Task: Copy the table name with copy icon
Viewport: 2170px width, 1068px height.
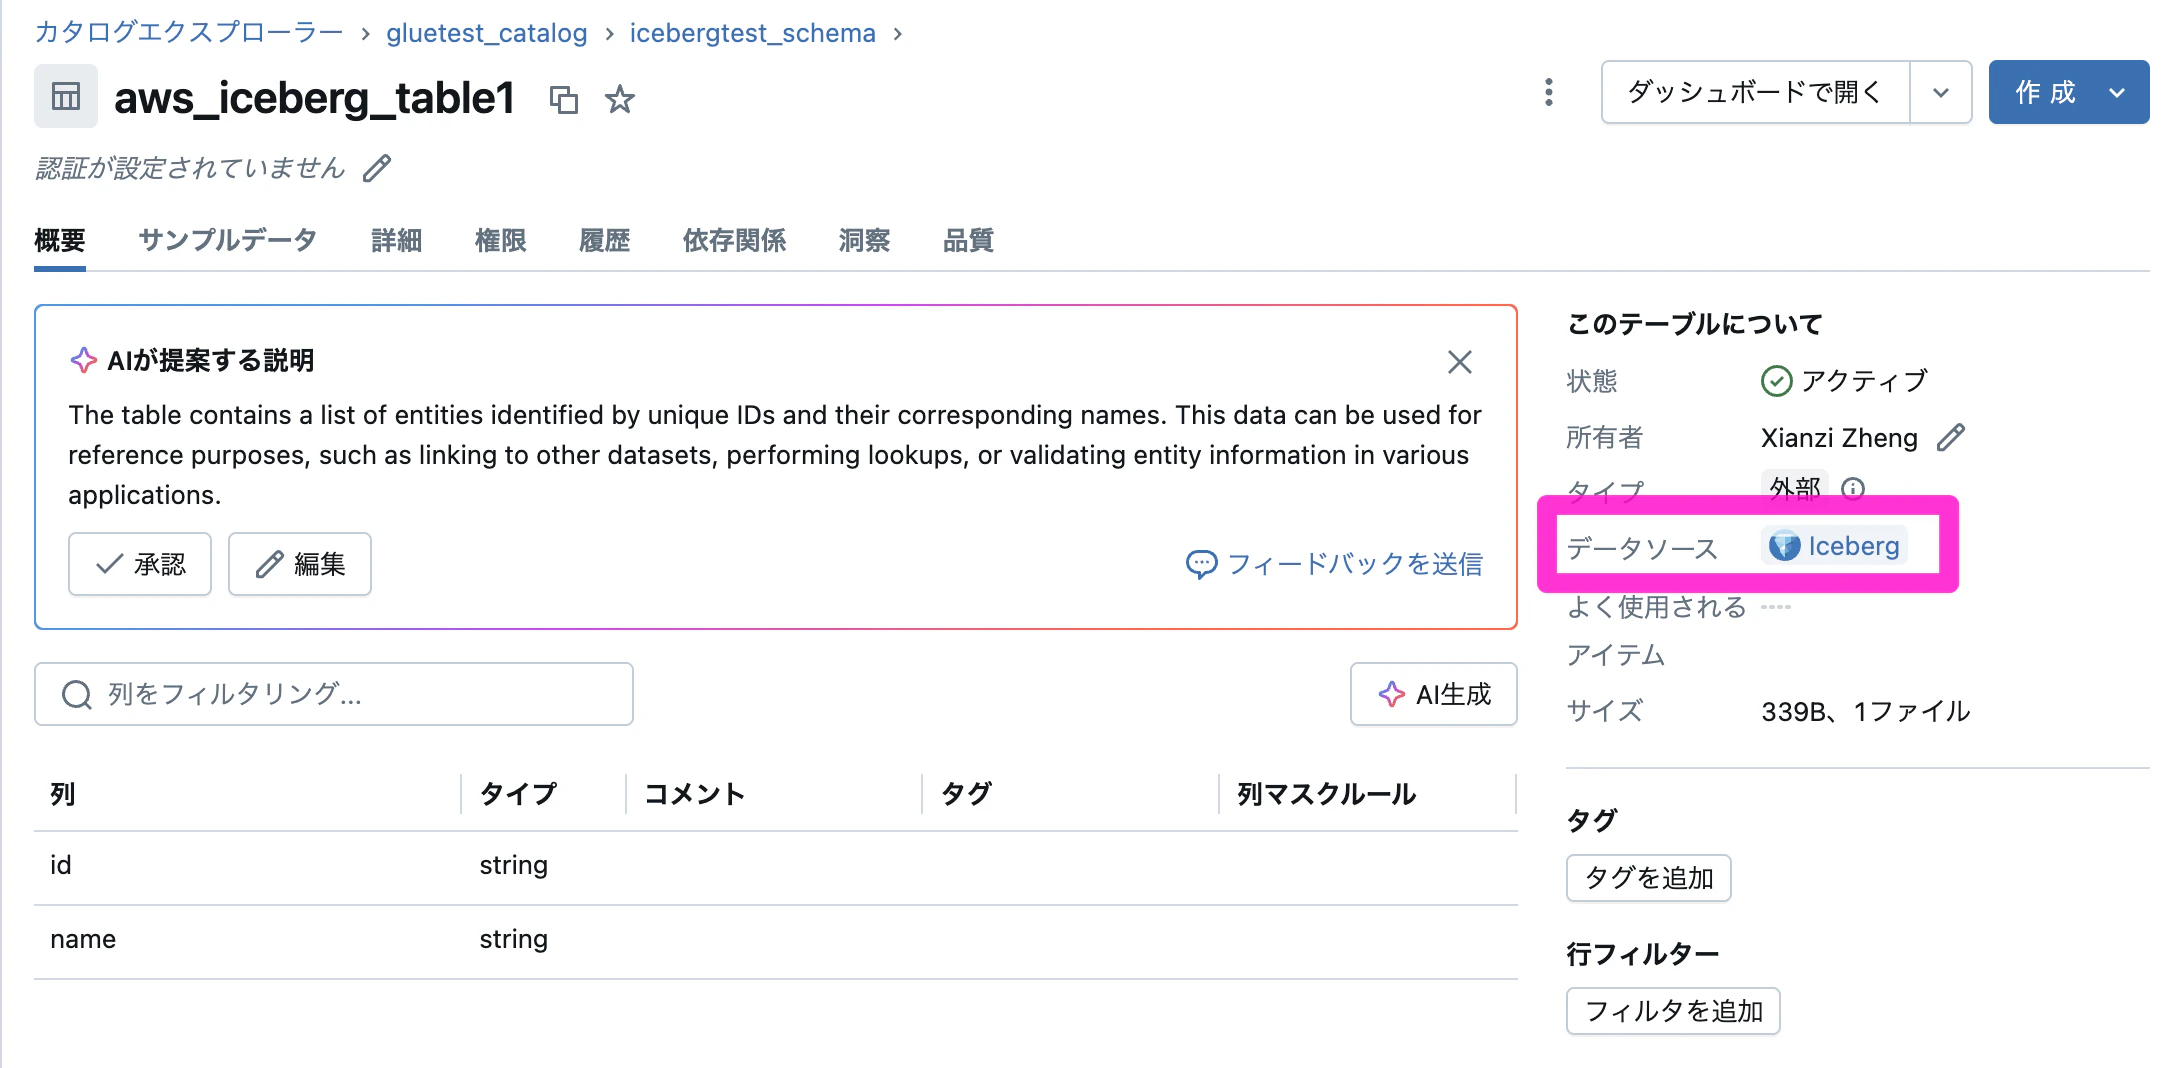Action: (564, 99)
